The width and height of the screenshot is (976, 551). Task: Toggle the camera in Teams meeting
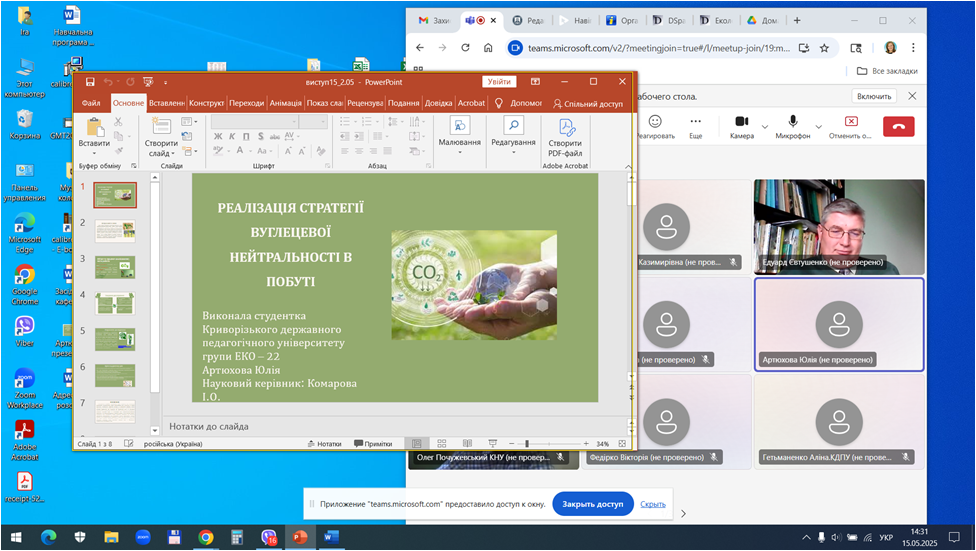pyautogui.click(x=741, y=125)
